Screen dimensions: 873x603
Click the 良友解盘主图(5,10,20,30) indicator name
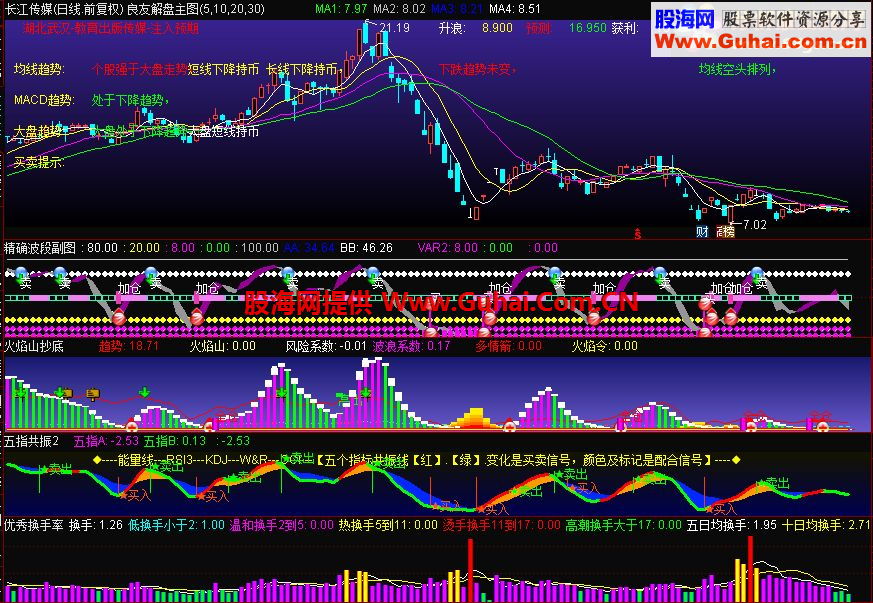(196, 8)
